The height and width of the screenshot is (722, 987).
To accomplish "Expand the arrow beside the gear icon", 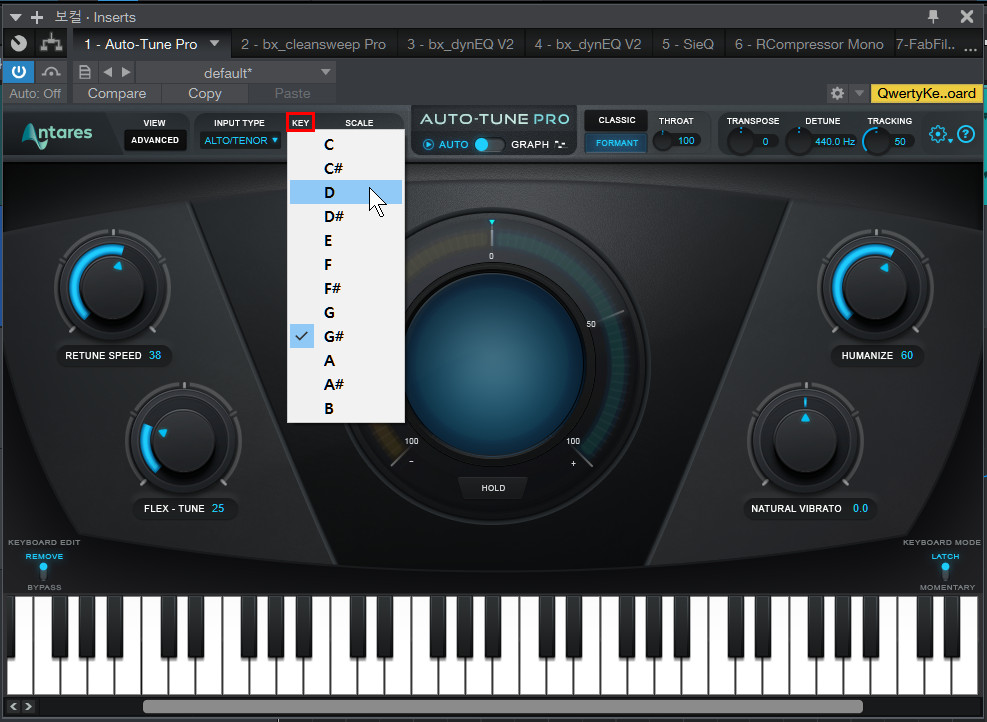I will [x=859, y=93].
